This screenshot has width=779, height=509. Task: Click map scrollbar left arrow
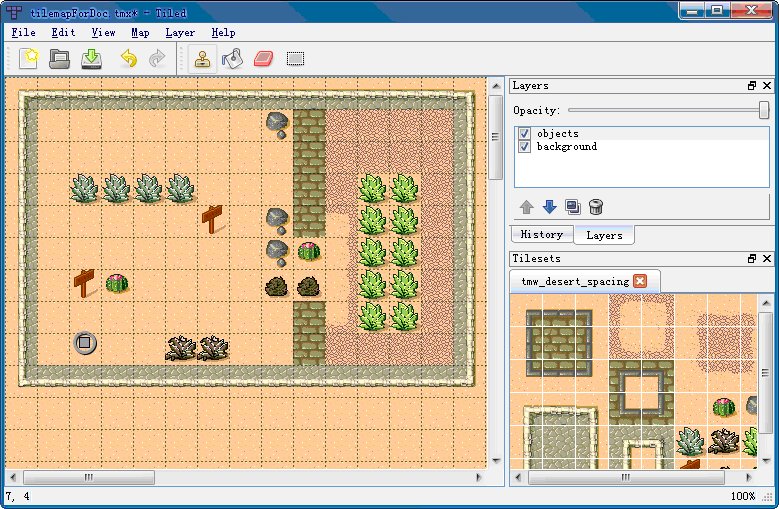(x=13, y=478)
